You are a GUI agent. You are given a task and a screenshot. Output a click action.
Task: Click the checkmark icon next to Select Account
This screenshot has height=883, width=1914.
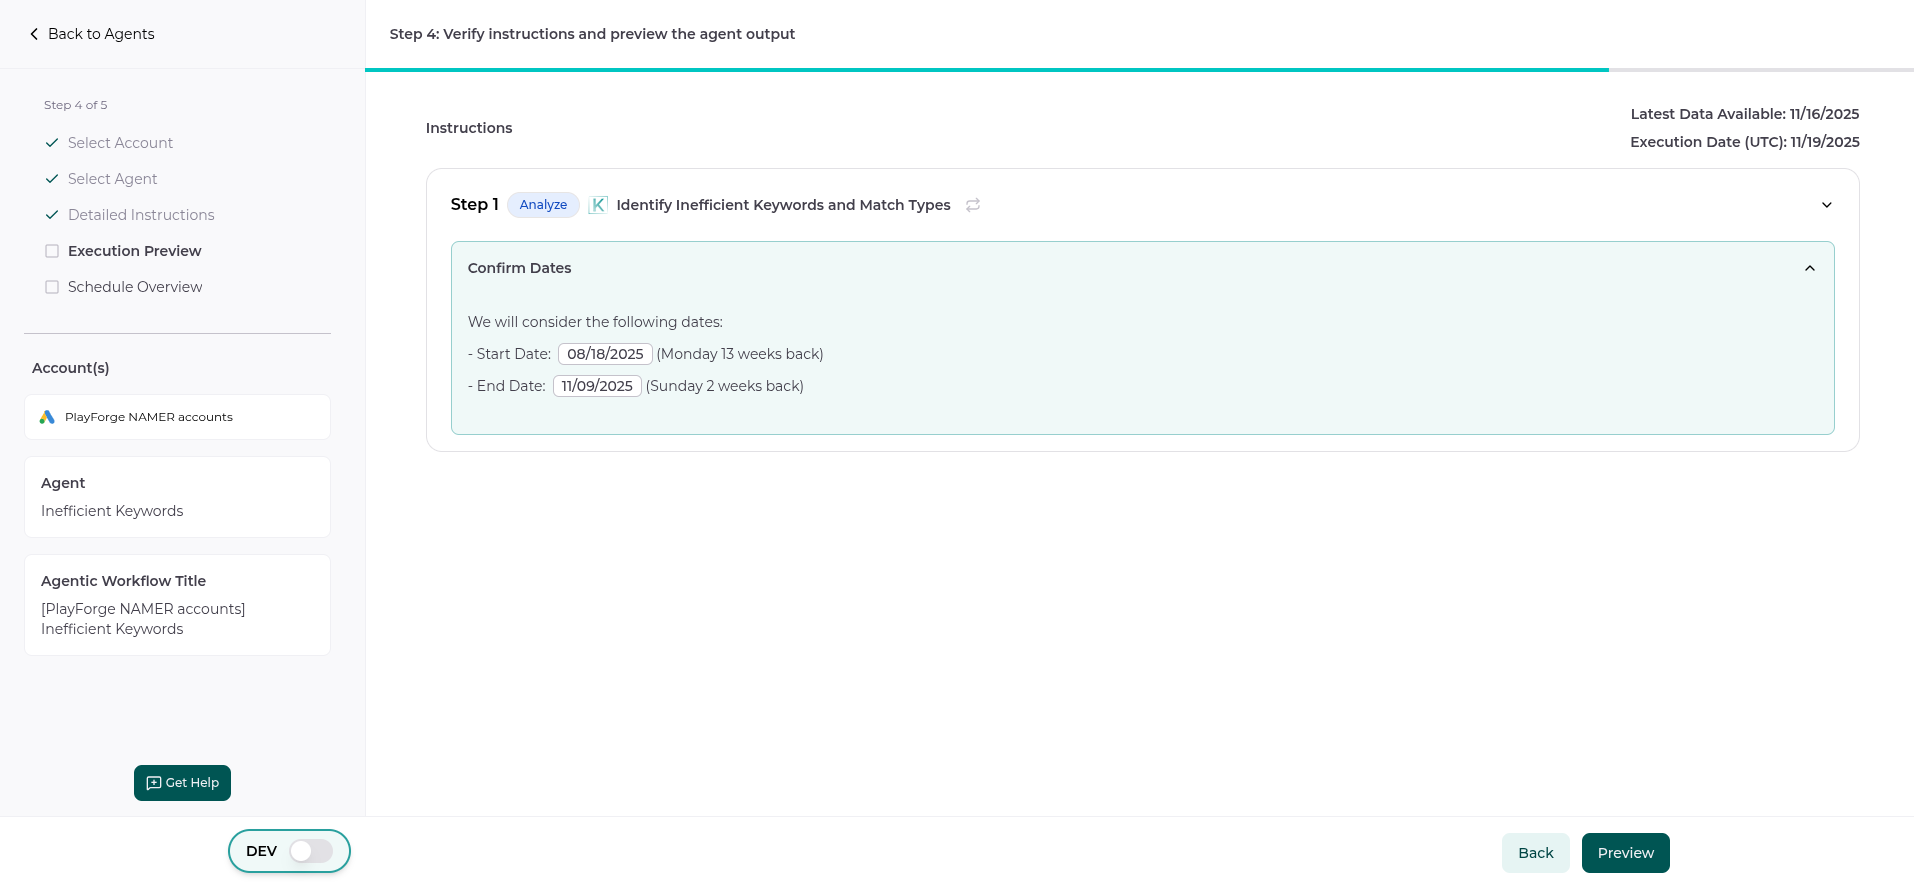52,143
